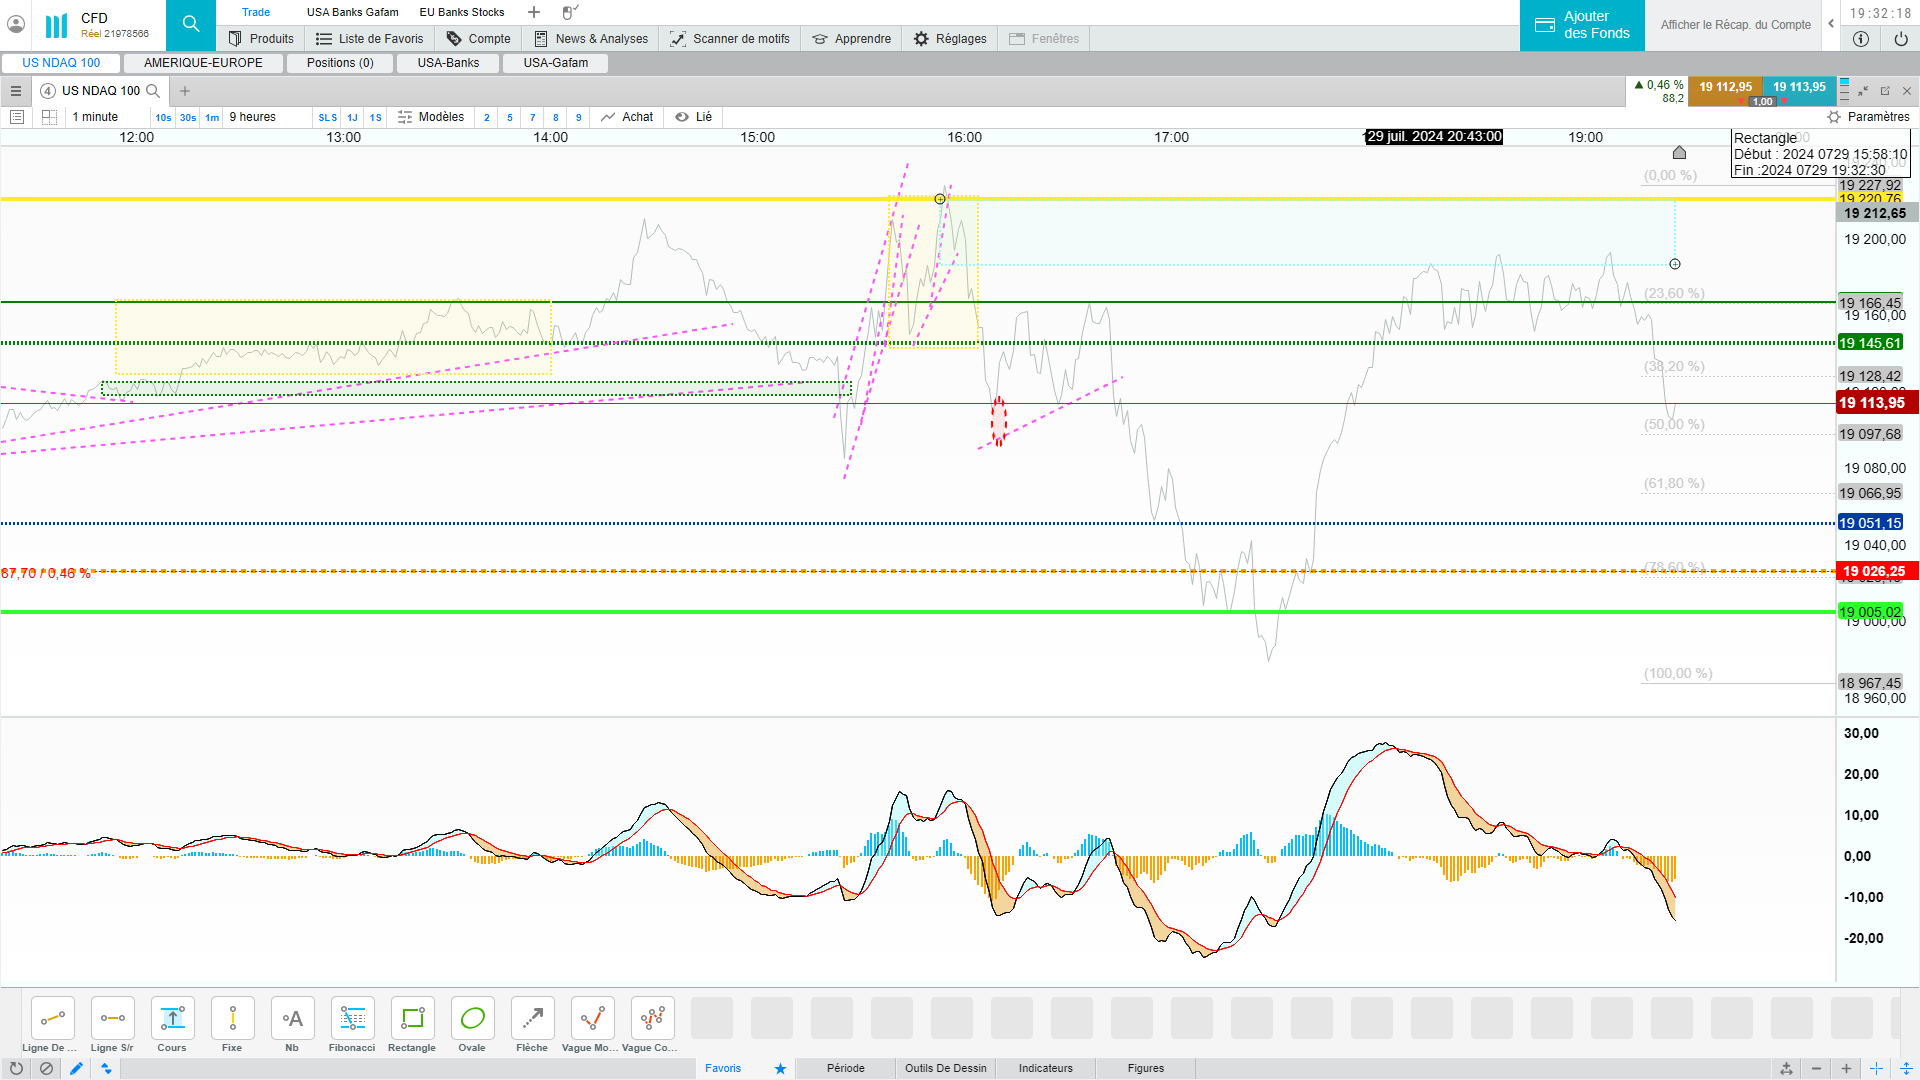Add a new chart tab with plus

[x=185, y=91]
